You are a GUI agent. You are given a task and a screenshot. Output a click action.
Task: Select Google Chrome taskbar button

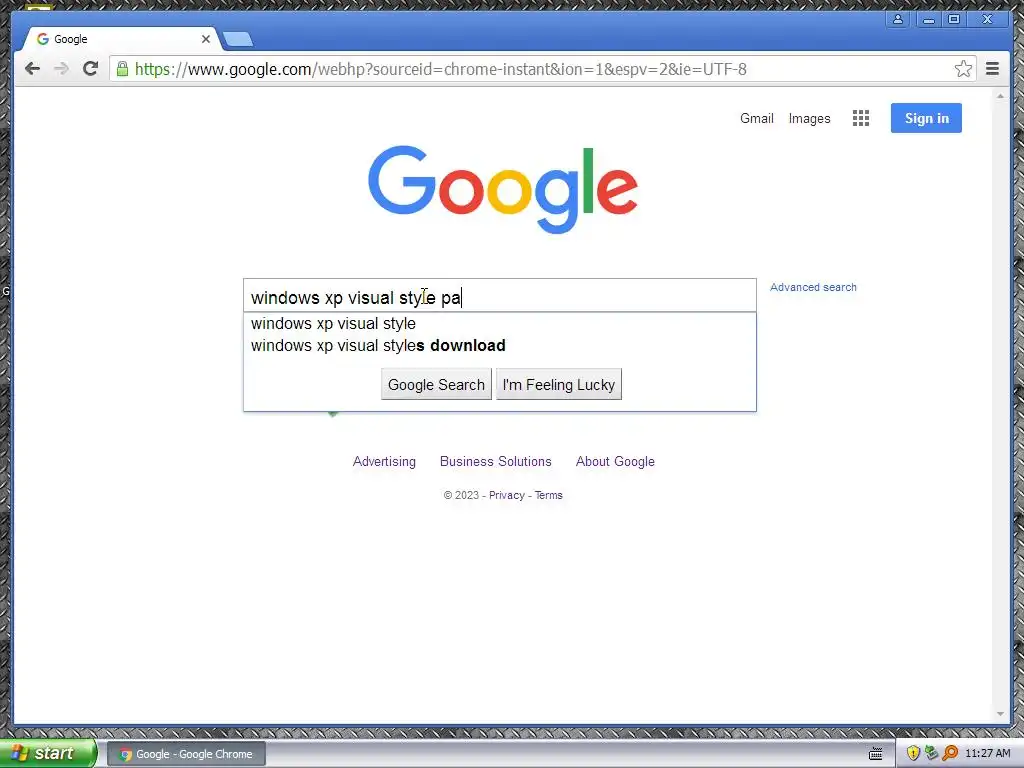(186, 754)
